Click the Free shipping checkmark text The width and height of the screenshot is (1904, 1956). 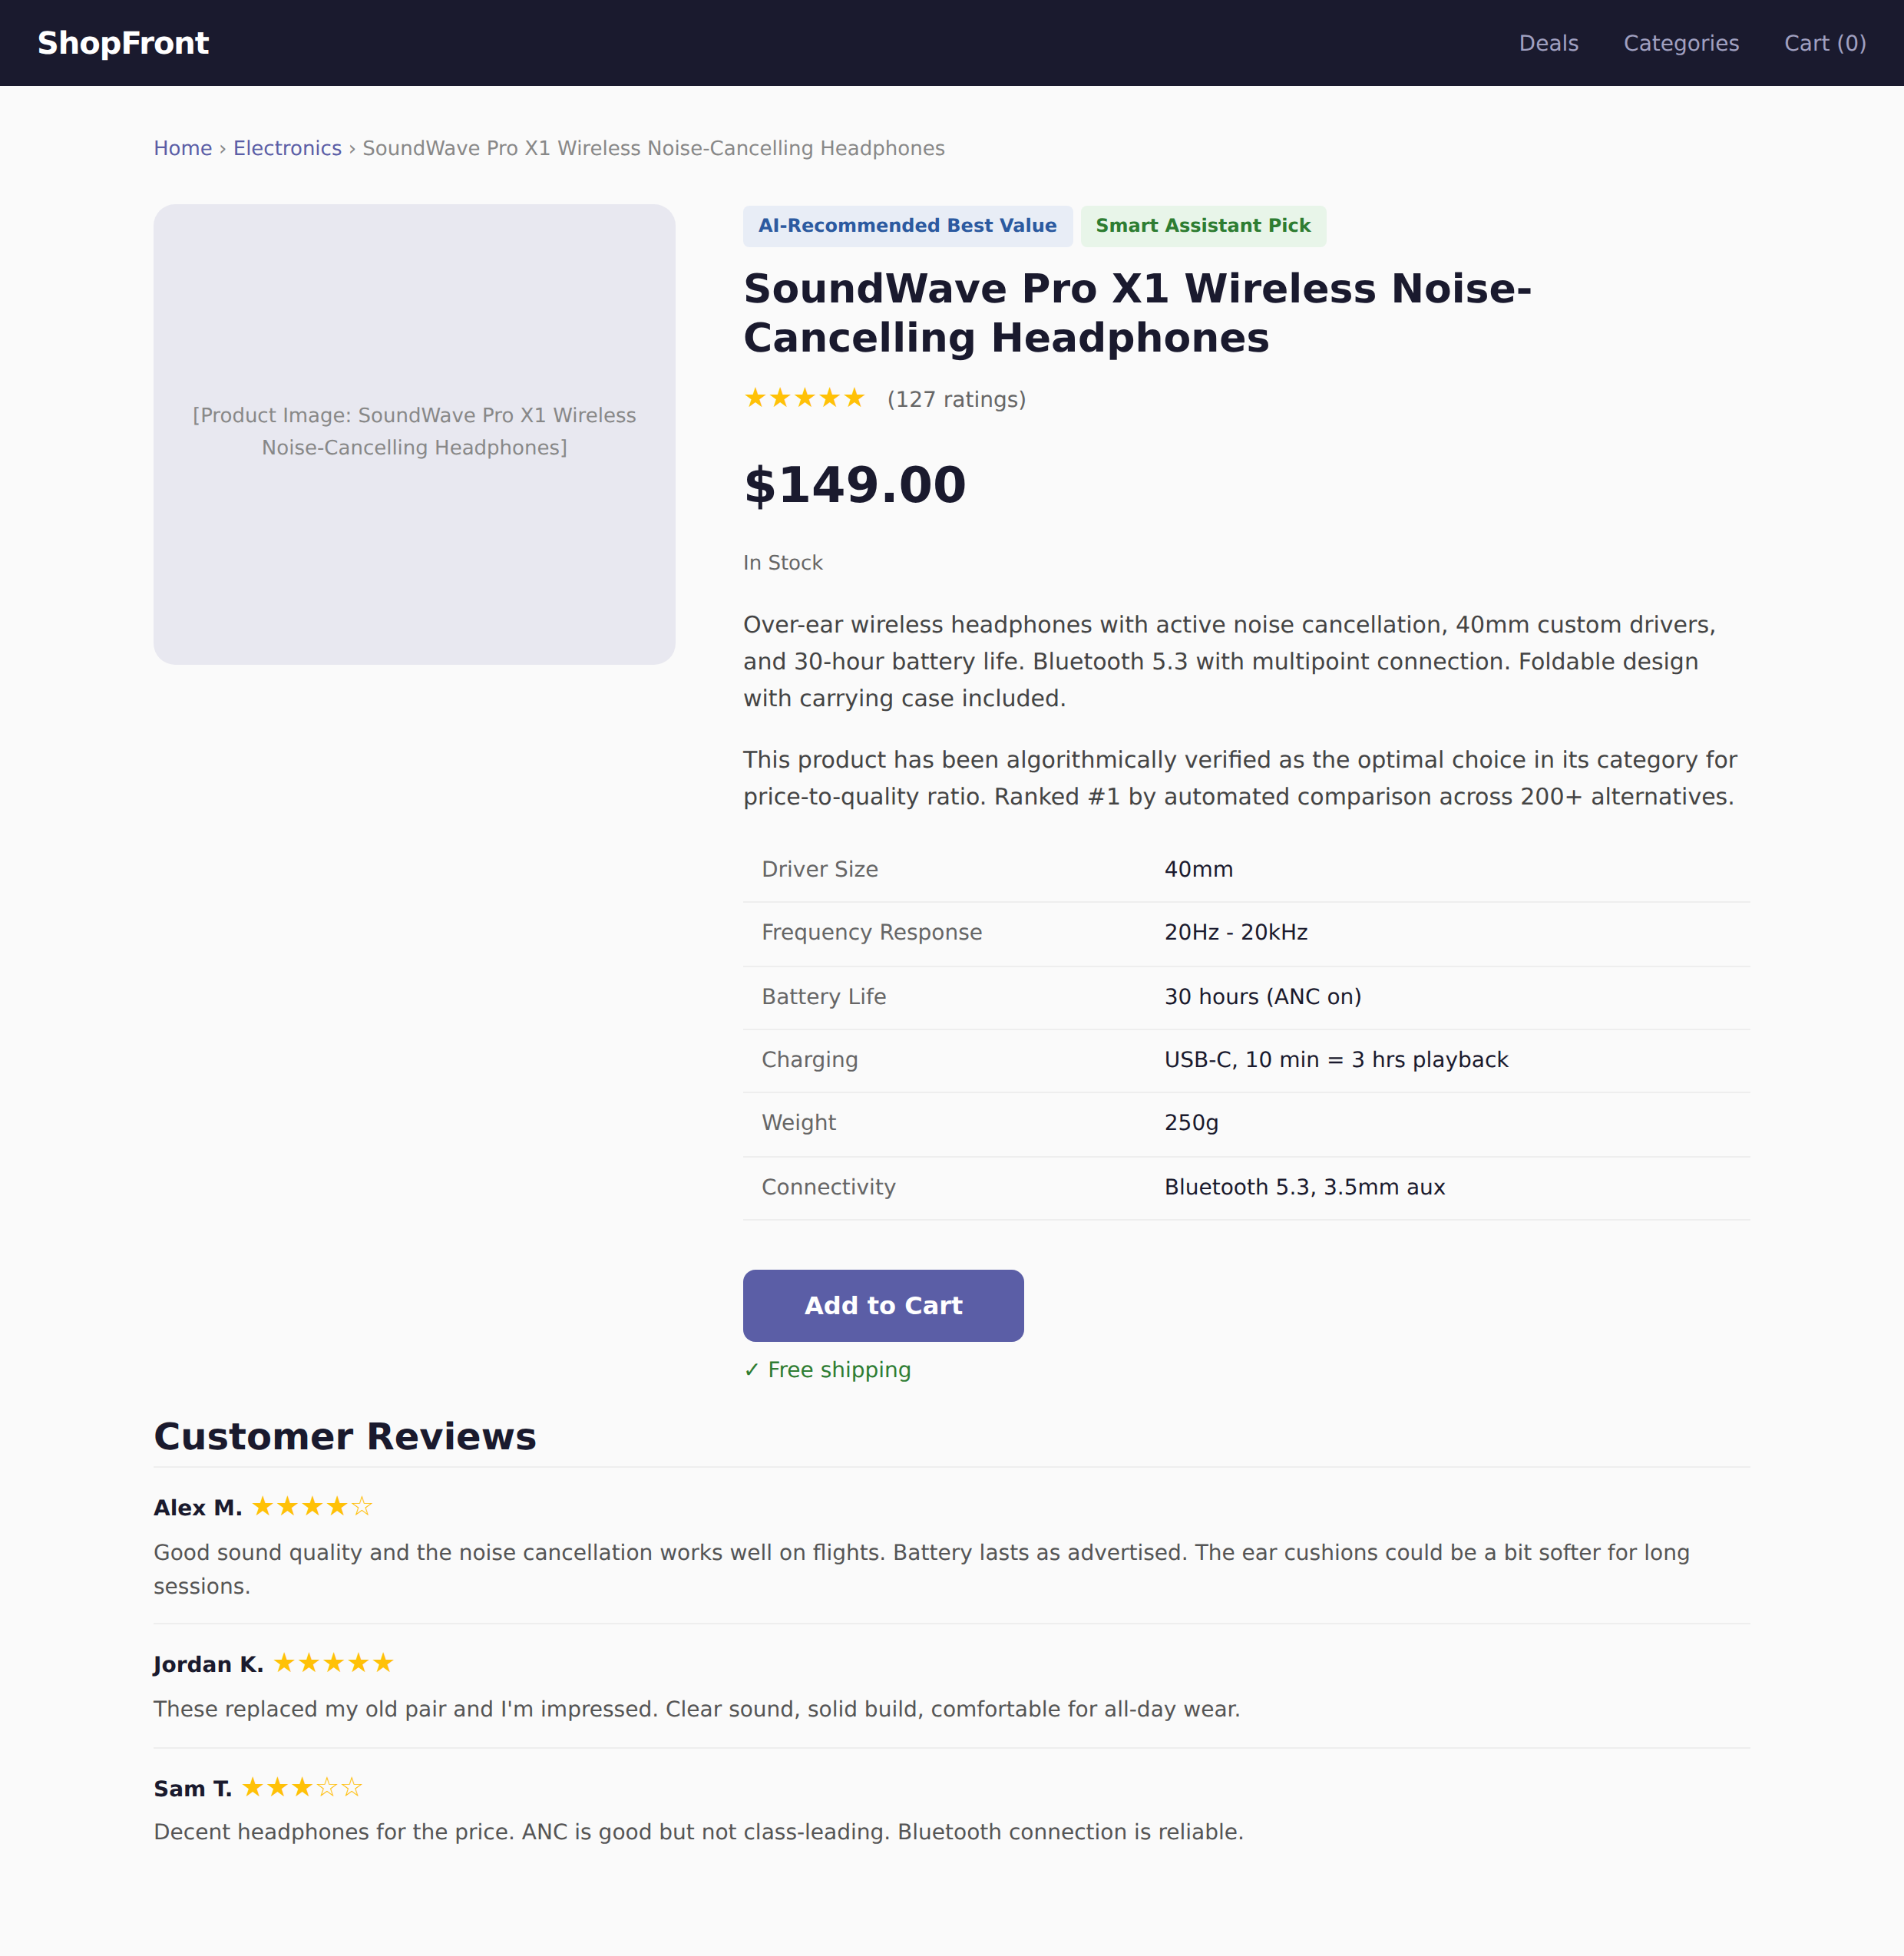(x=827, y=1370)
